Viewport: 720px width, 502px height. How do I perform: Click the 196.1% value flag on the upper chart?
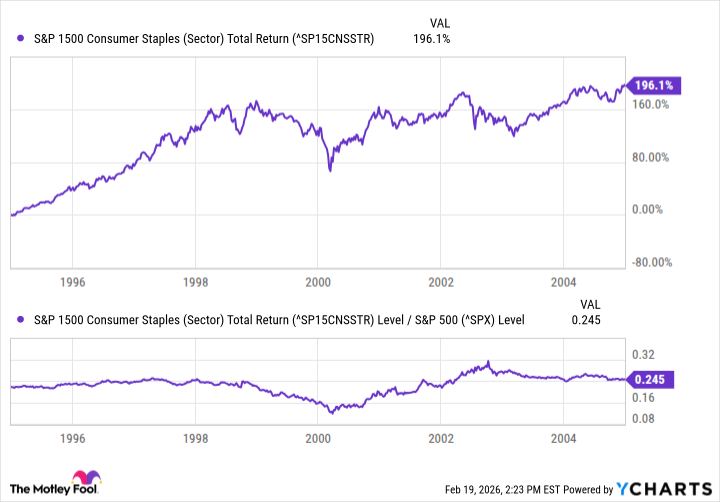coord(651,85)
